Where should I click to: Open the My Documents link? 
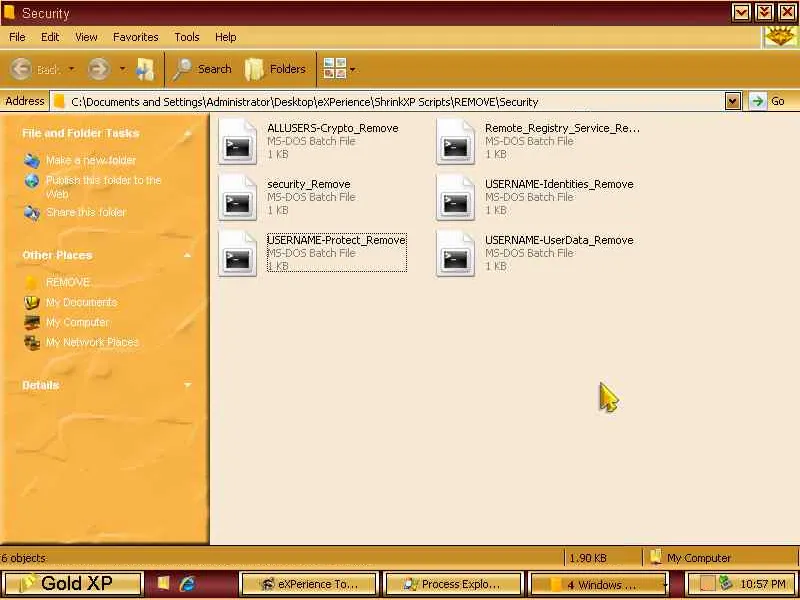[82, 302]
